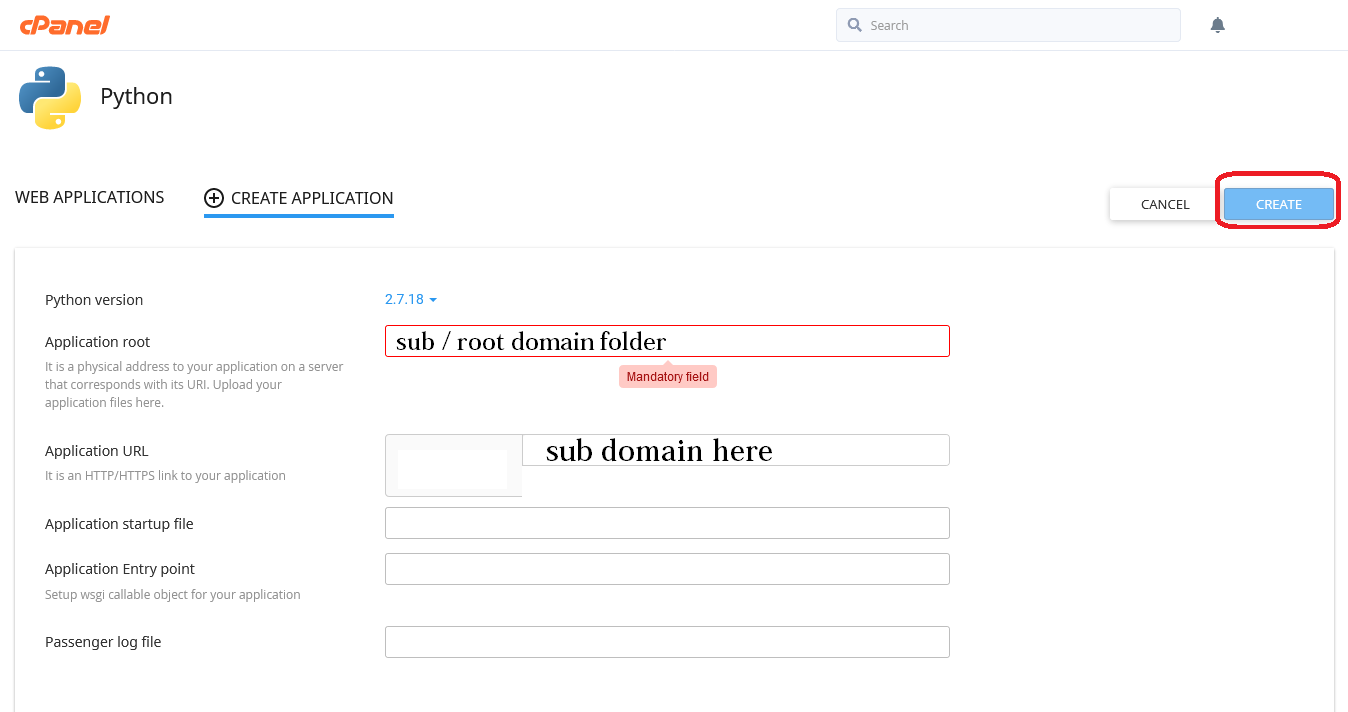The height and width of the screenshot is (712, 1348).
Task: Click the 'Mandatory field' warning tooltip
Action: point(668,377)
